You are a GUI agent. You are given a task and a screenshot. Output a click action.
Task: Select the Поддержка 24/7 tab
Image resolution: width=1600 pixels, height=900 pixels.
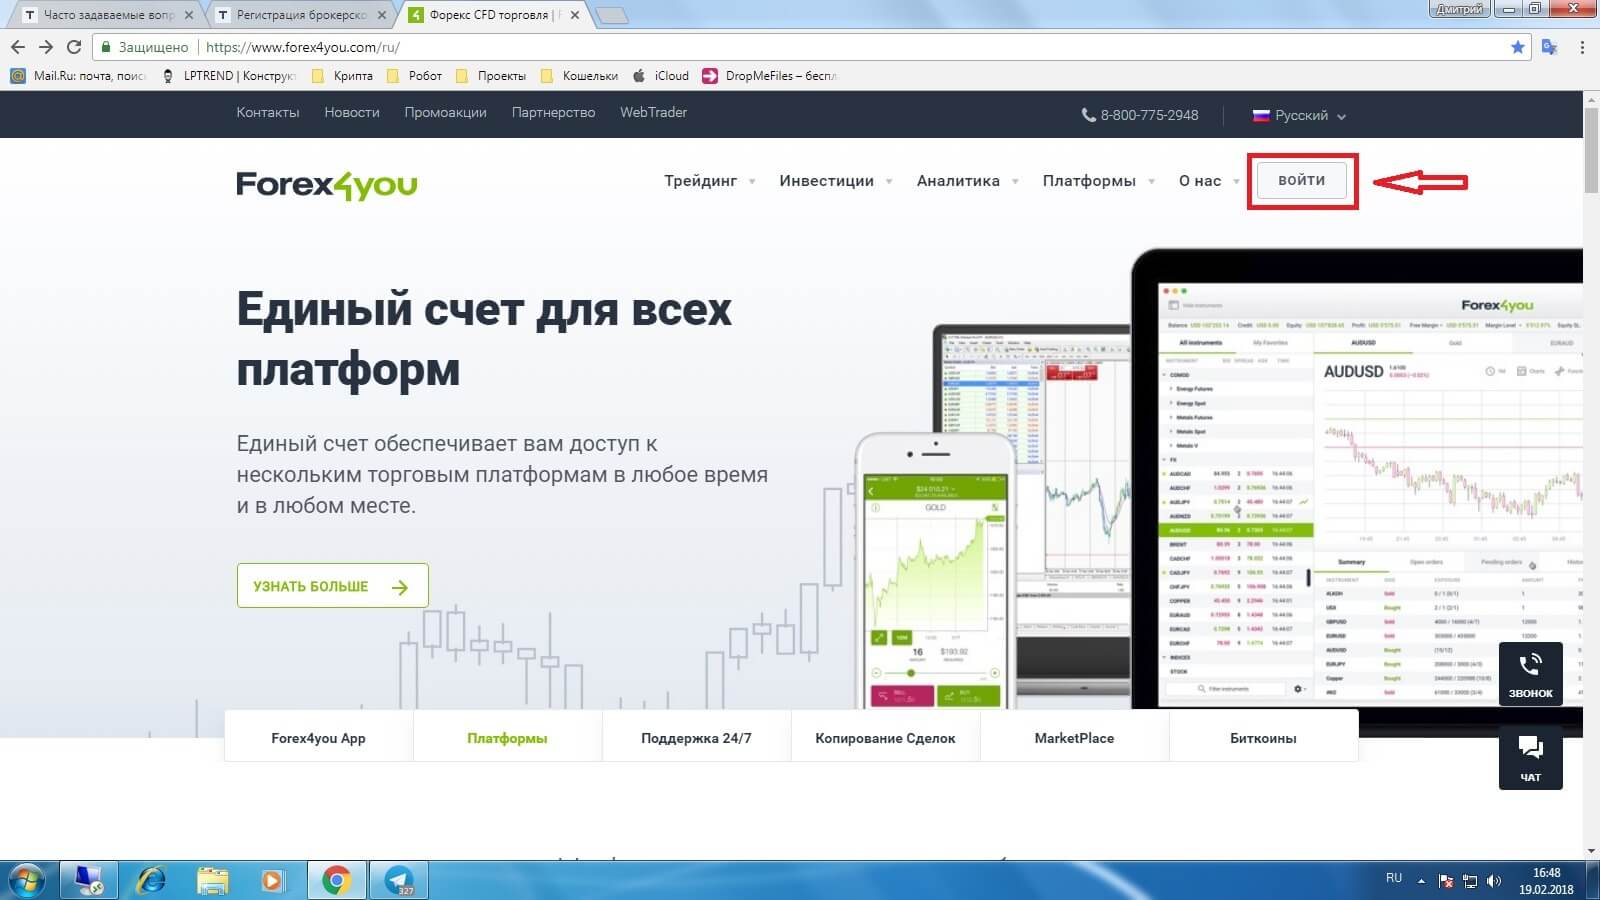pyautogui.click(x=696, y=738)
